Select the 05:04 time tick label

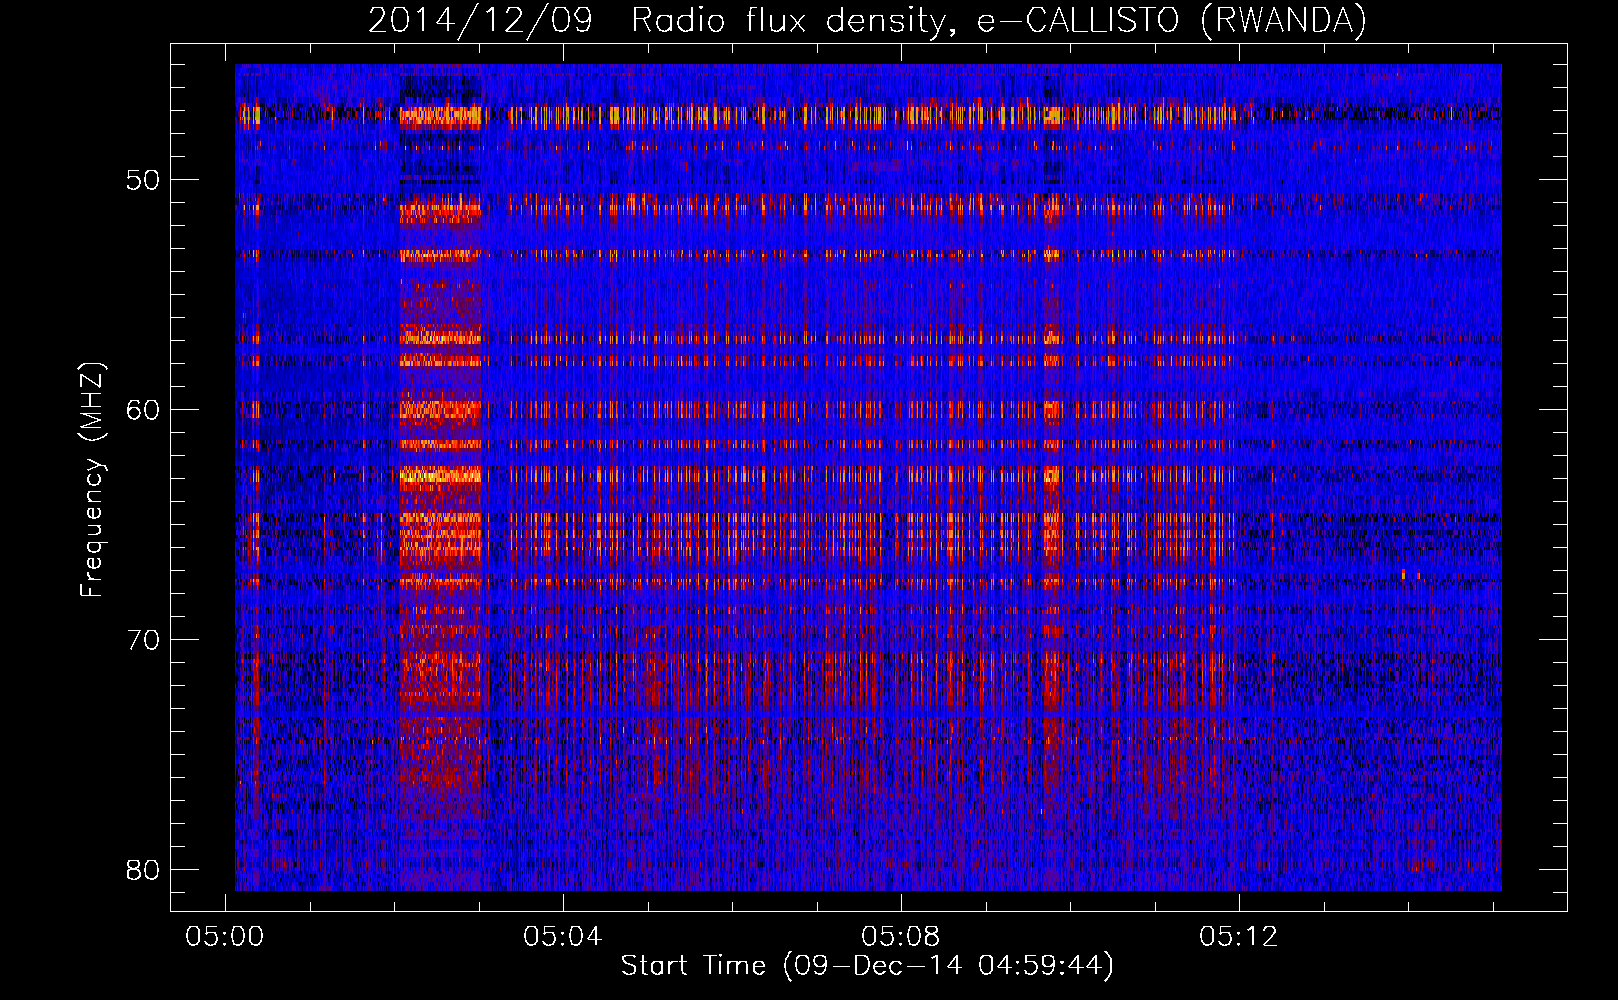click(x=563, y=937)
